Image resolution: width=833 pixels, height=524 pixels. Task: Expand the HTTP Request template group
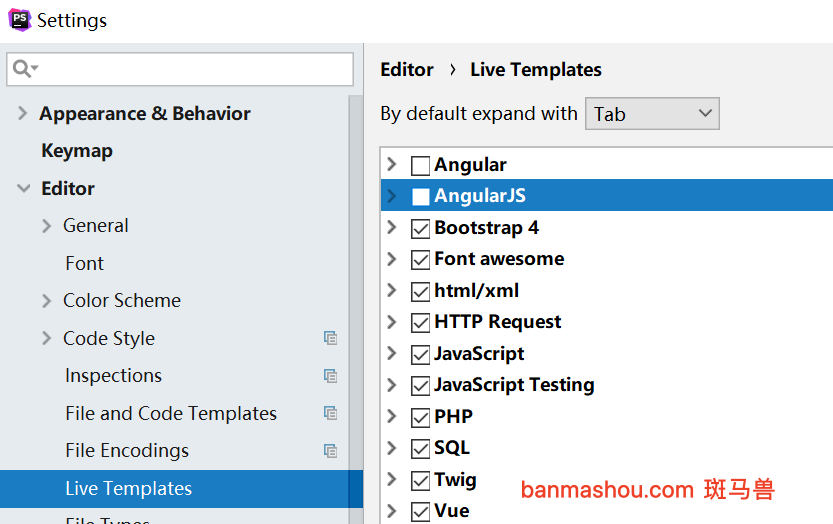tap(392, 322)
